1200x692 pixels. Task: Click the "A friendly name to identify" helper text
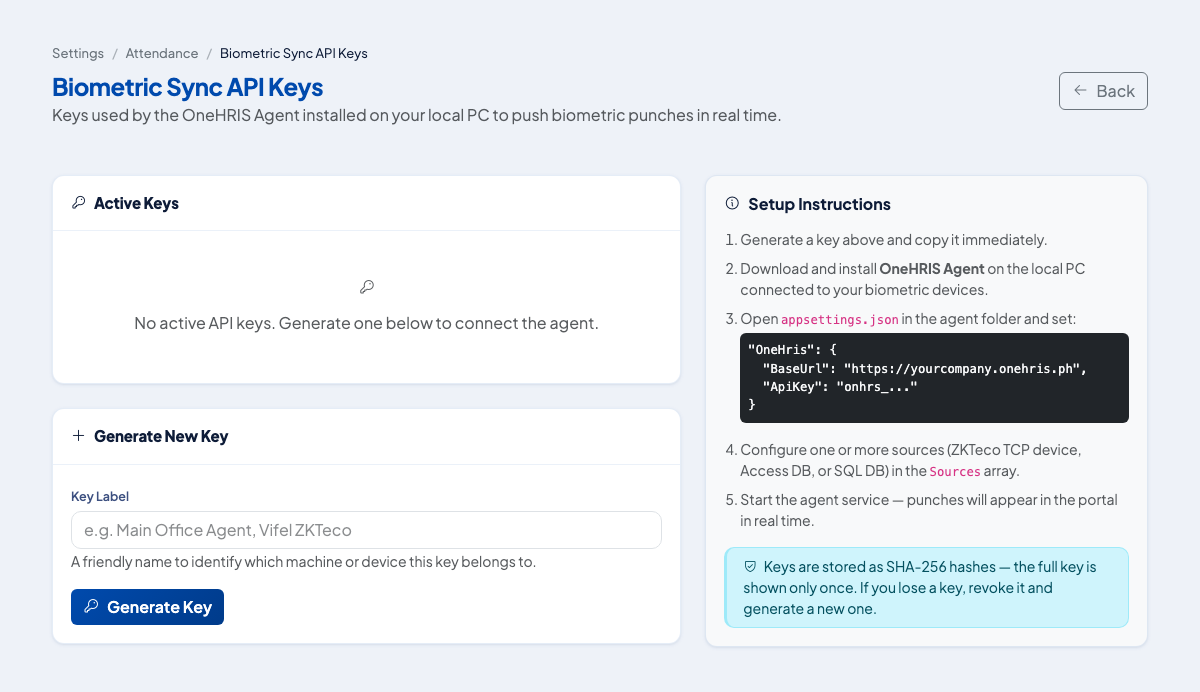point(304,562)
